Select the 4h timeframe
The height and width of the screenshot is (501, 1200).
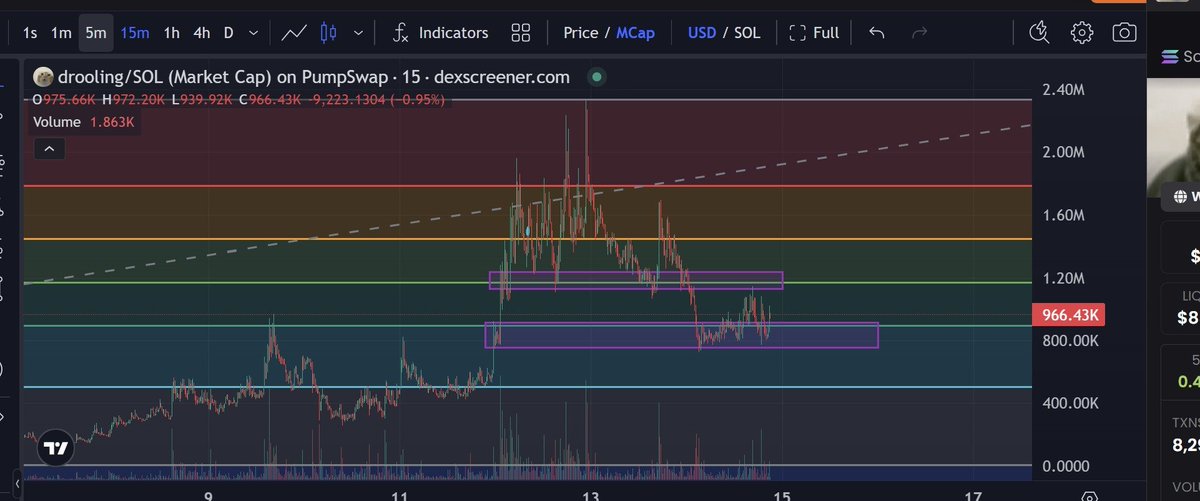[202, 33]
